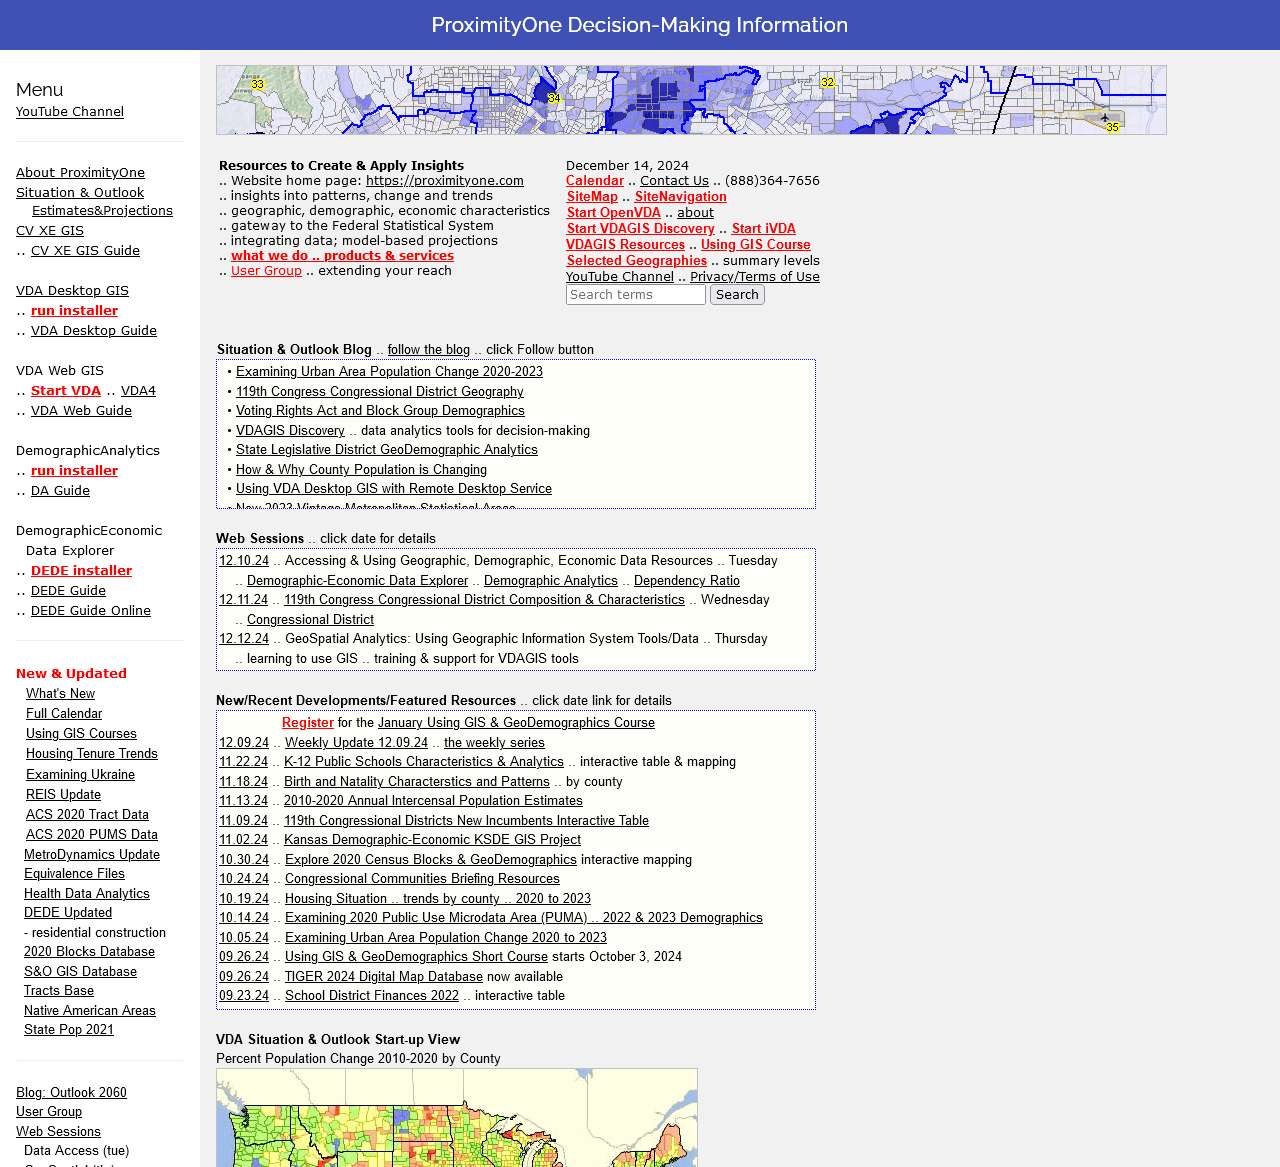
Task: Open the proximityone.com homepage link
Action: pyautogui.click(x=445, y=181)
